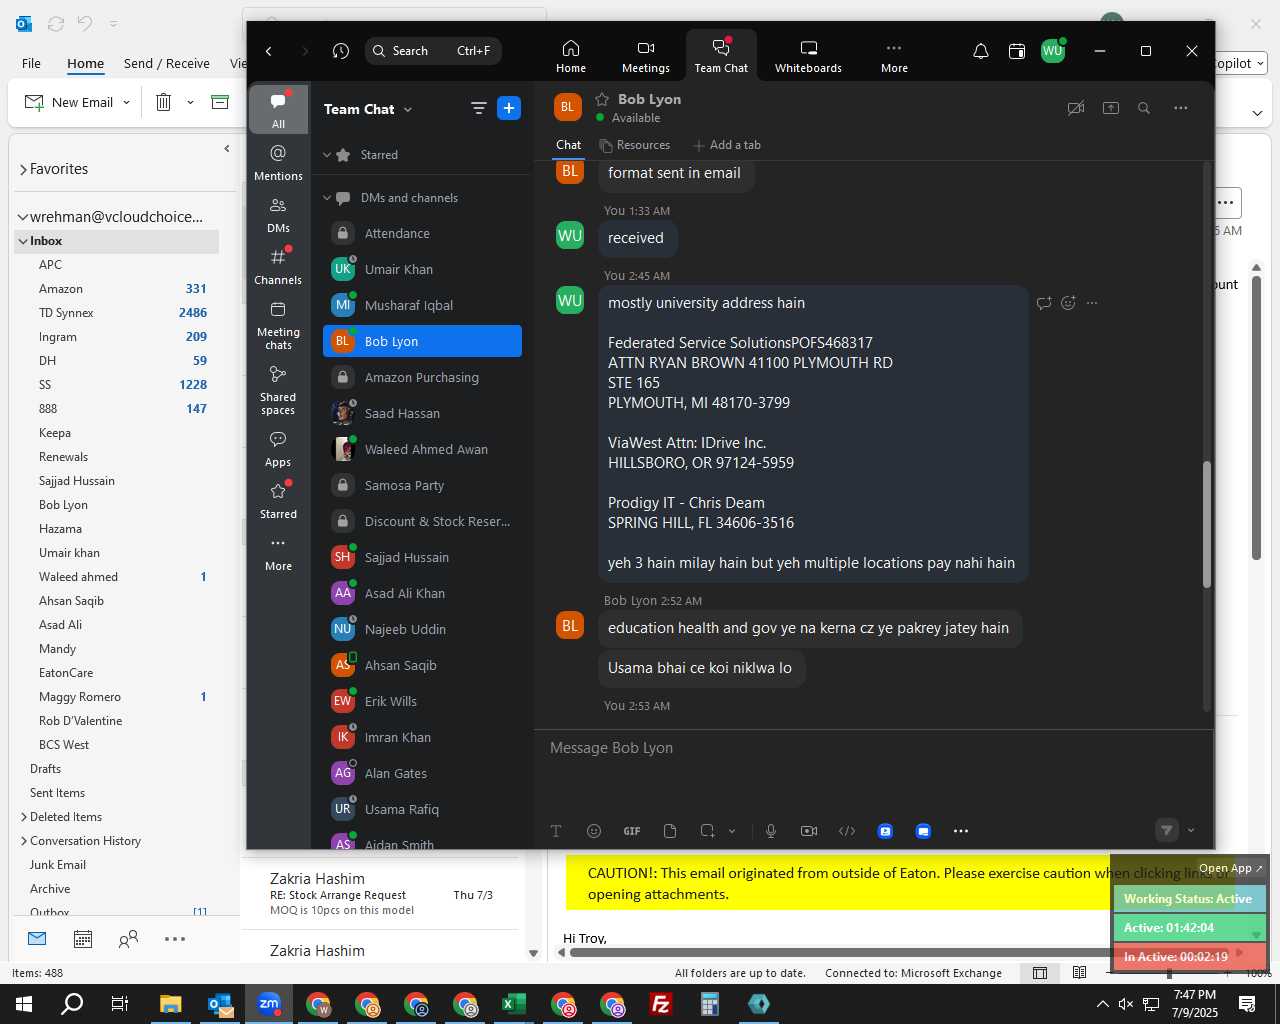Filter the Team Chat list
The width and height of the screenshot is (1280, 1024).
pyautogui.click(x=478, y=108)
